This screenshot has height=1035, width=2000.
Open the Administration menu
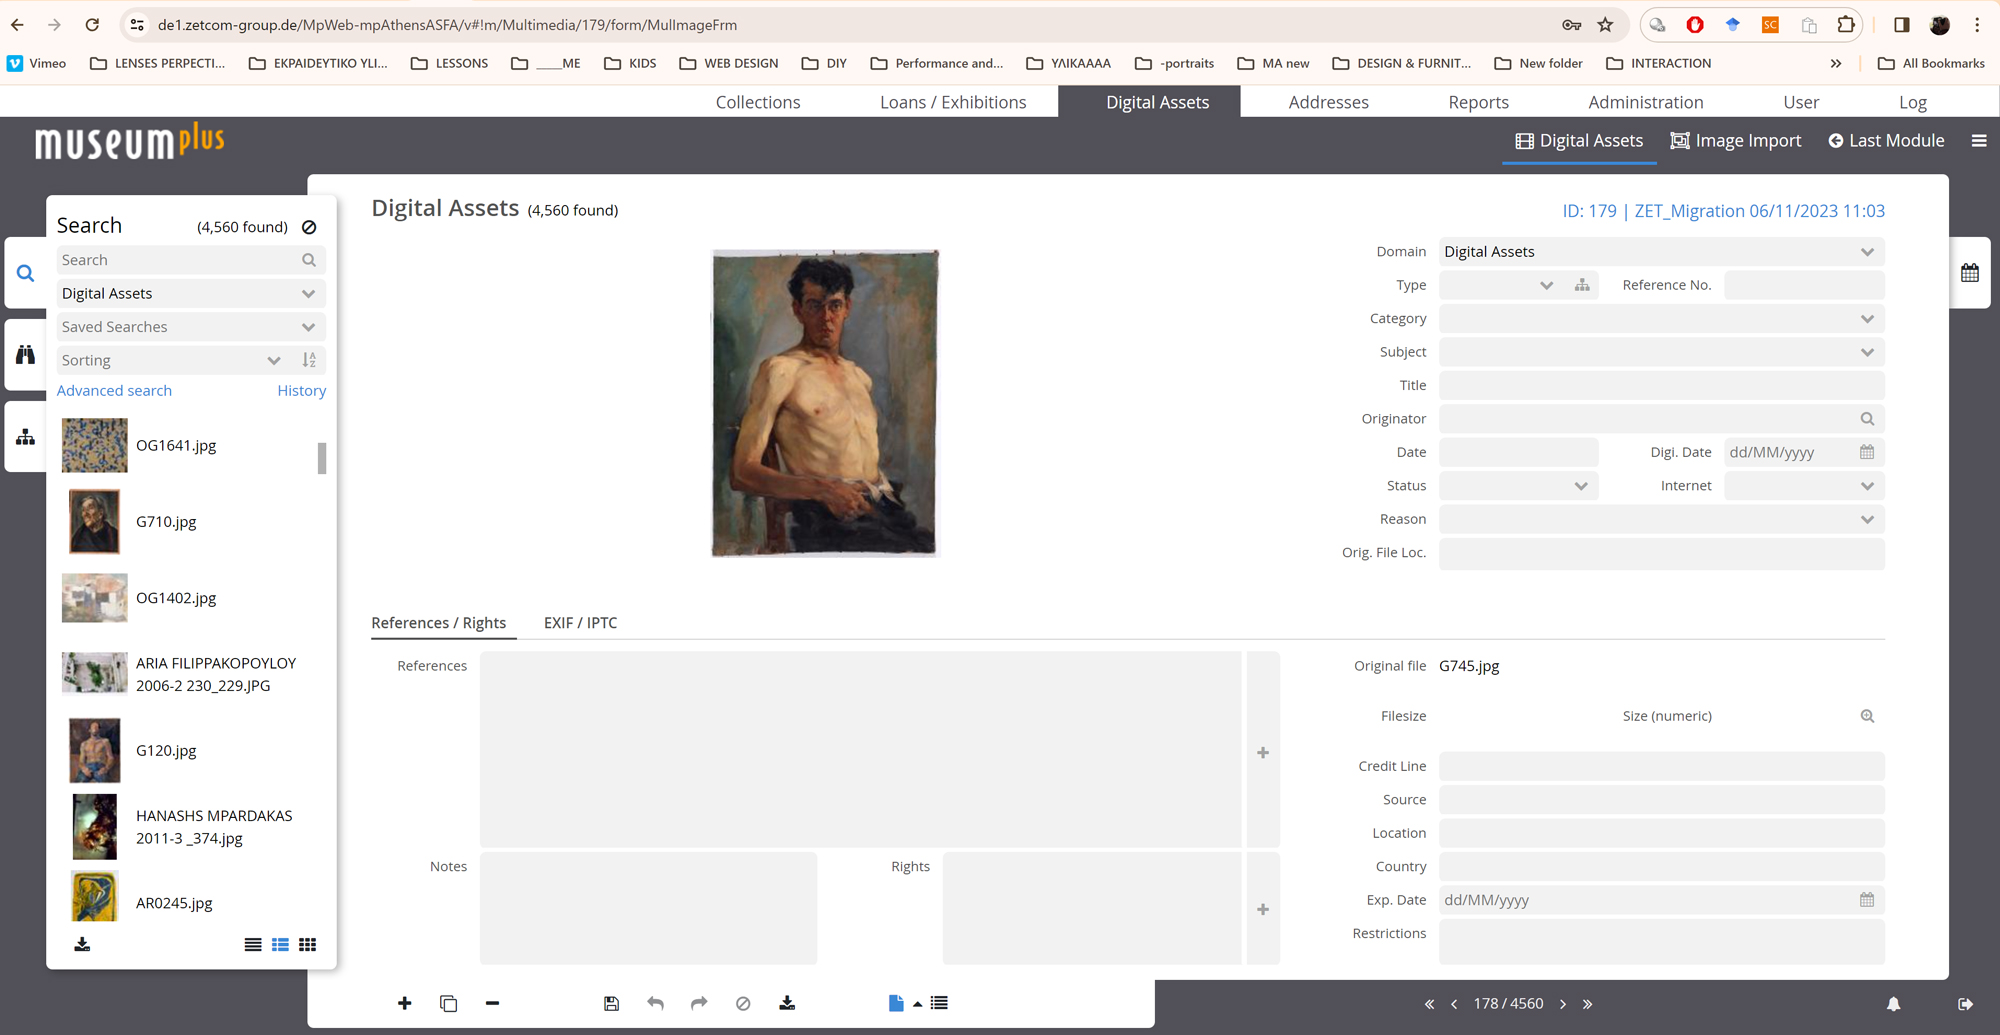[1645, 102]
